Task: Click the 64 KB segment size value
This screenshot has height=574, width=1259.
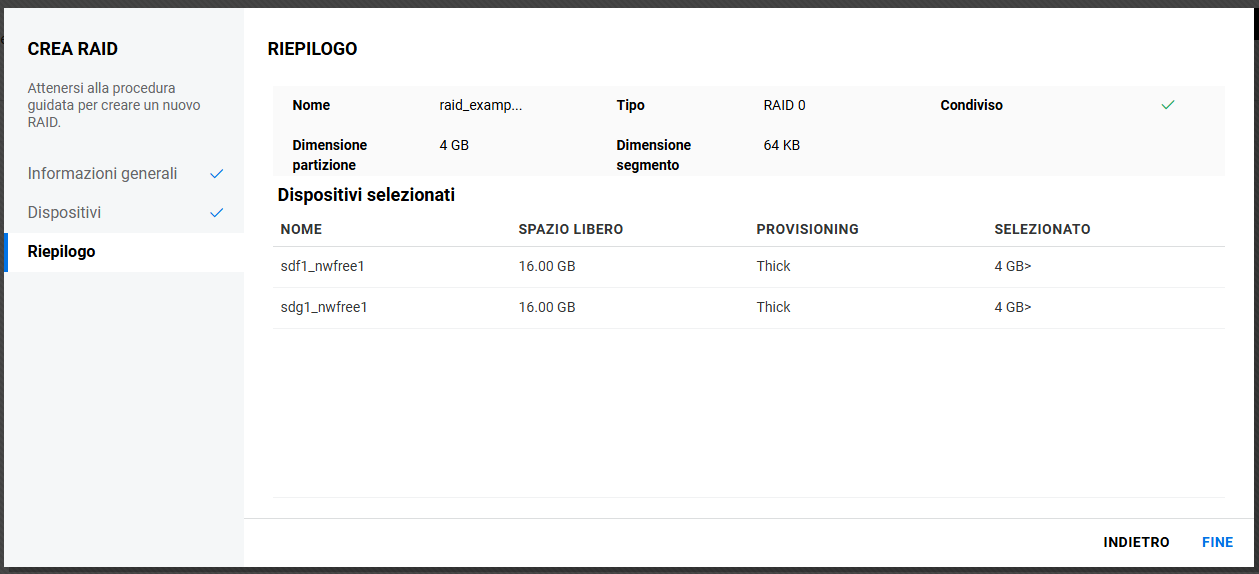Action: point(781,145)
